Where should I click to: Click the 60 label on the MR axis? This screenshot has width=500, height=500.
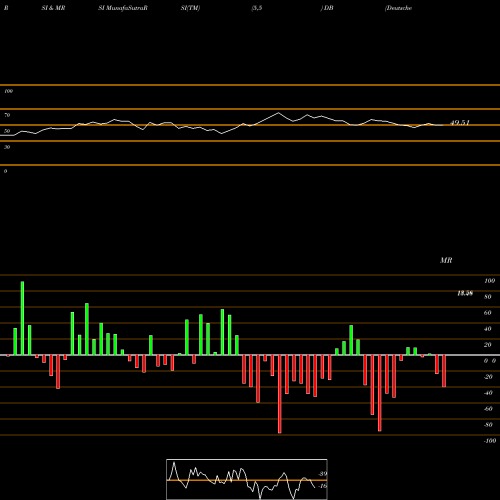(x=488, y=313)
